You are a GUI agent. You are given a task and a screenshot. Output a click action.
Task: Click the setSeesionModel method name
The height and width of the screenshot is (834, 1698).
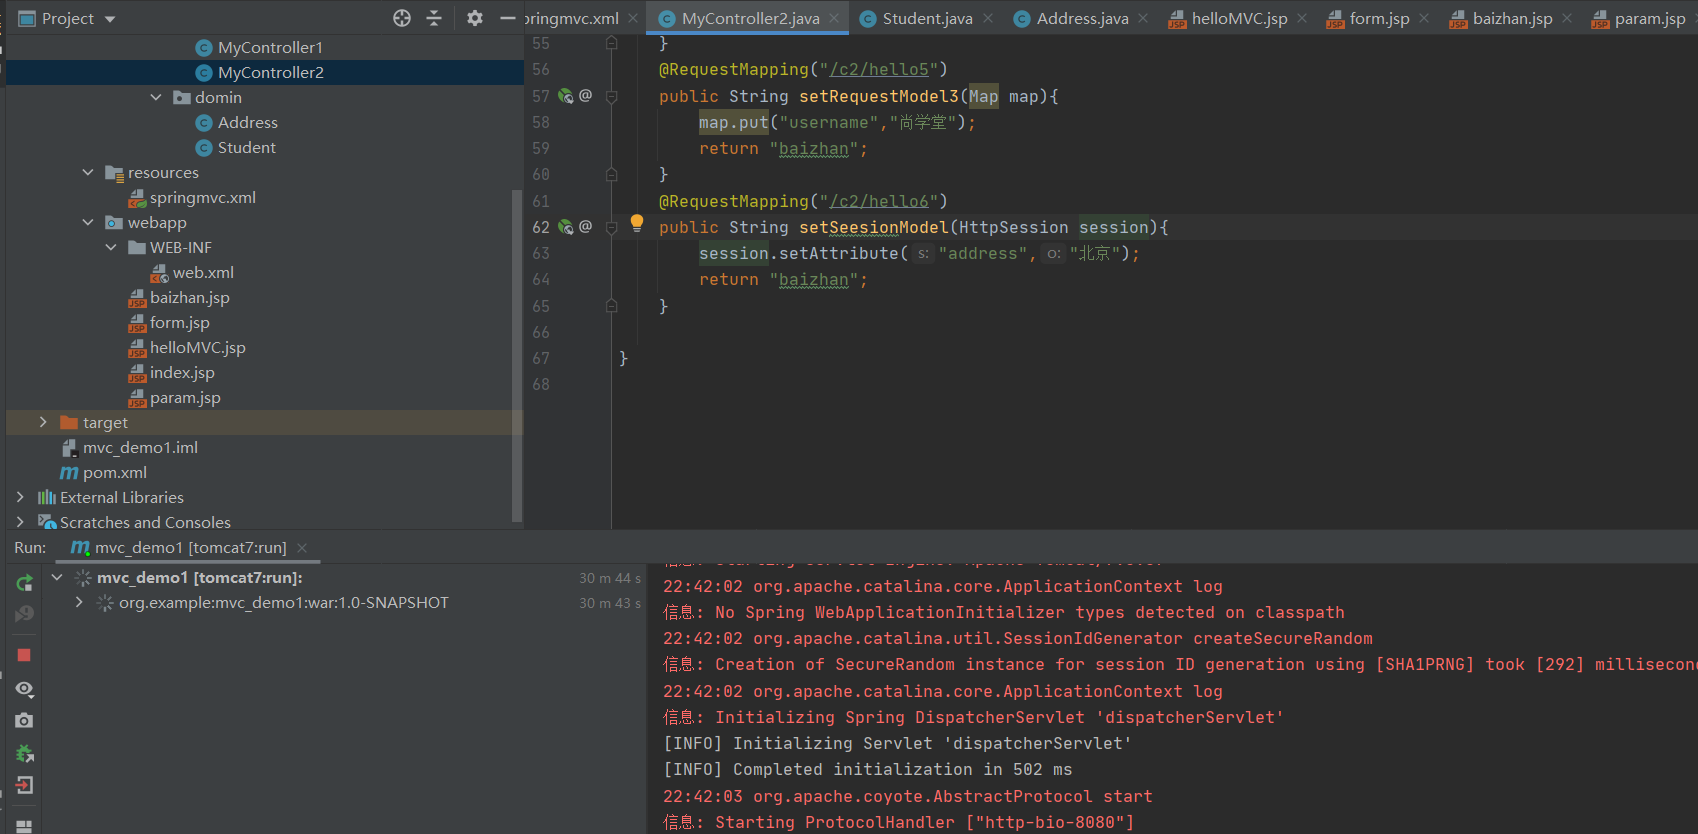(874, 227)
